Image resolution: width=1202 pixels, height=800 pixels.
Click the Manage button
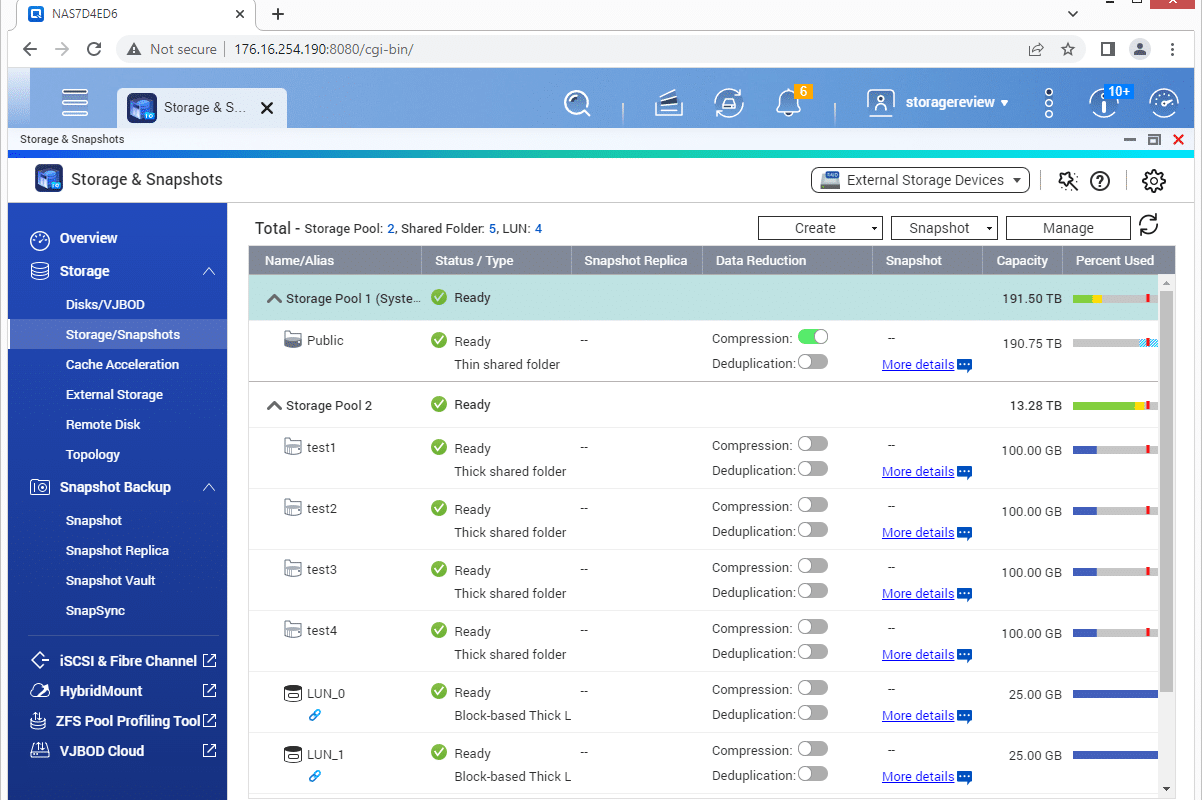click(x=1068, y=228)
